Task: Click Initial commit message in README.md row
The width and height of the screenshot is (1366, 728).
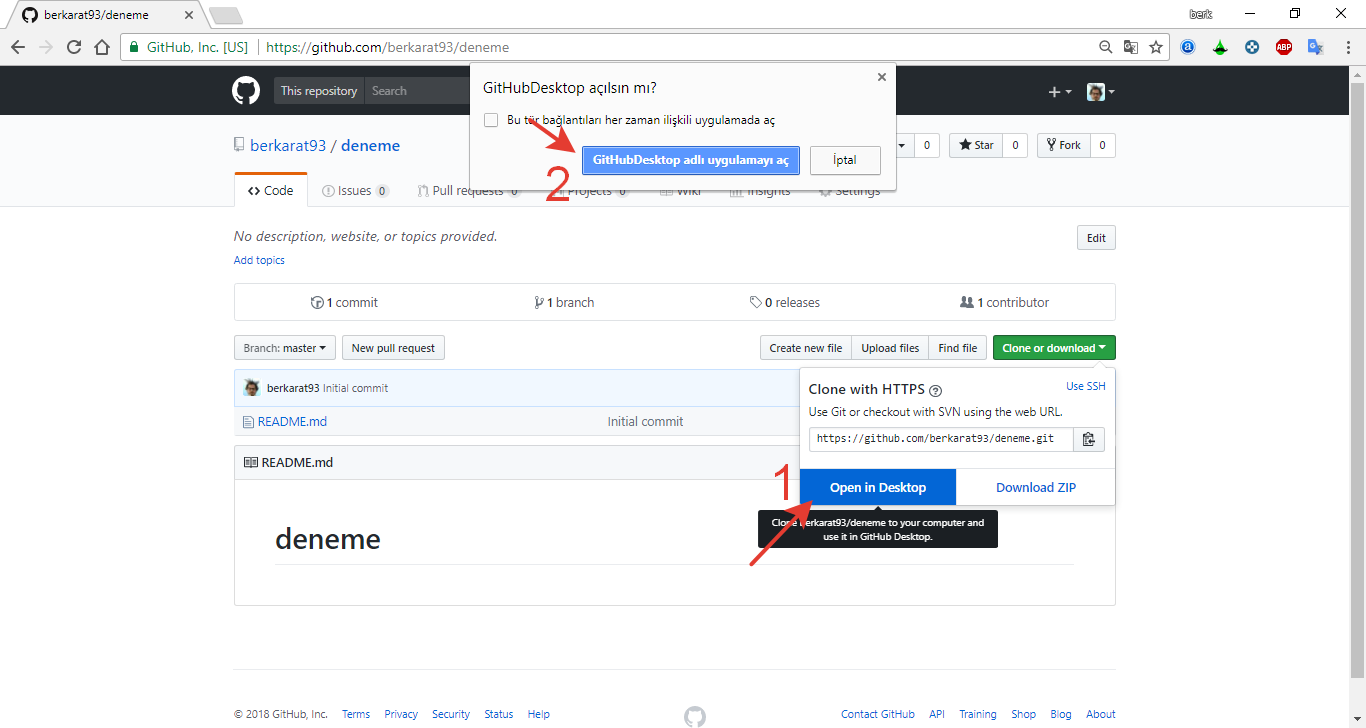Action: (x=645, y=422)
